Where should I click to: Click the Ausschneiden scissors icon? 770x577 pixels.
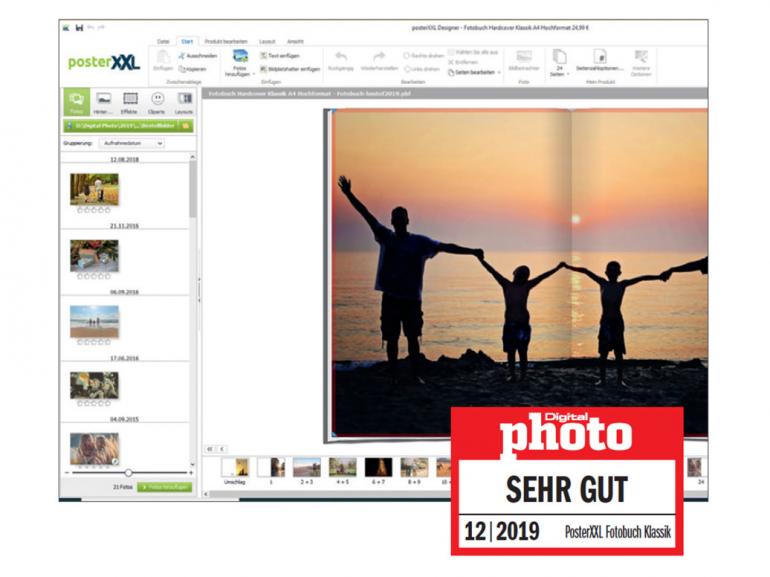tap(182, 55)
